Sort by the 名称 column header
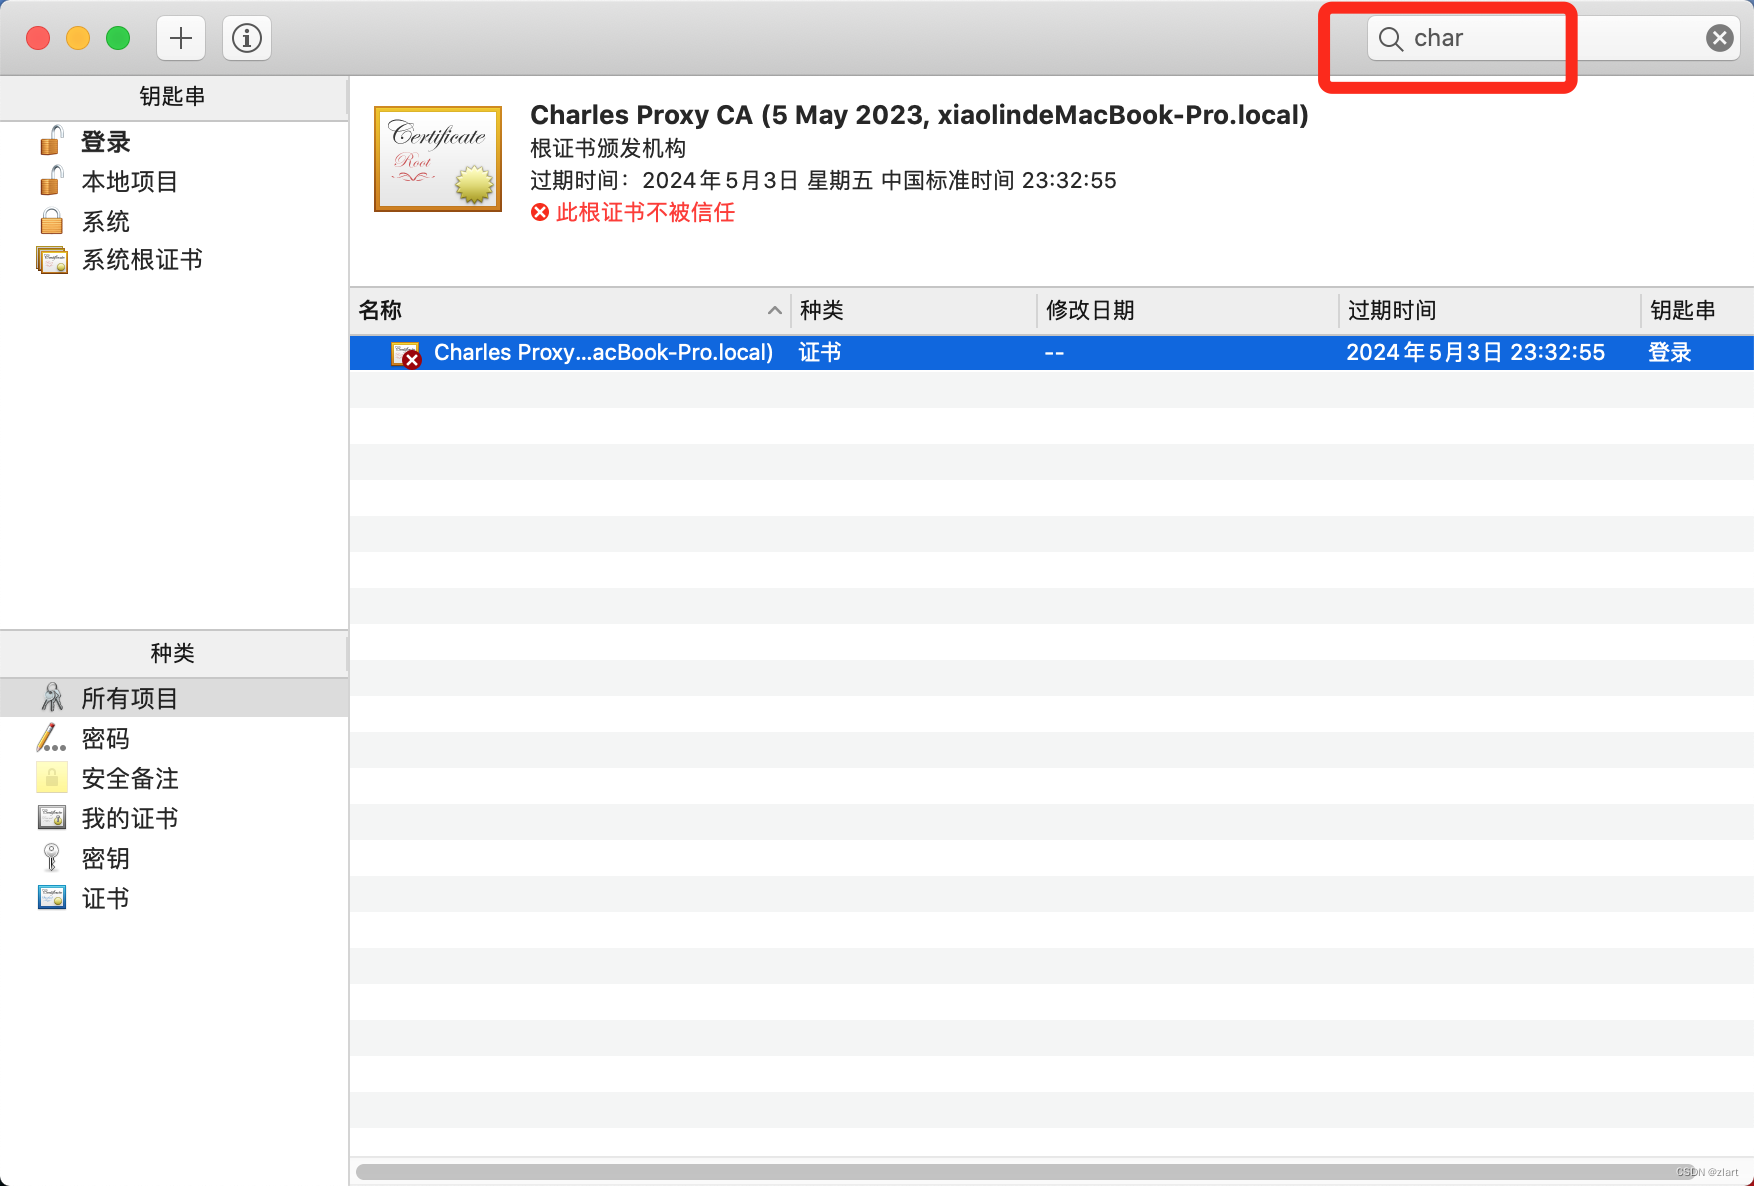1754x1186 pixels. 570,311
